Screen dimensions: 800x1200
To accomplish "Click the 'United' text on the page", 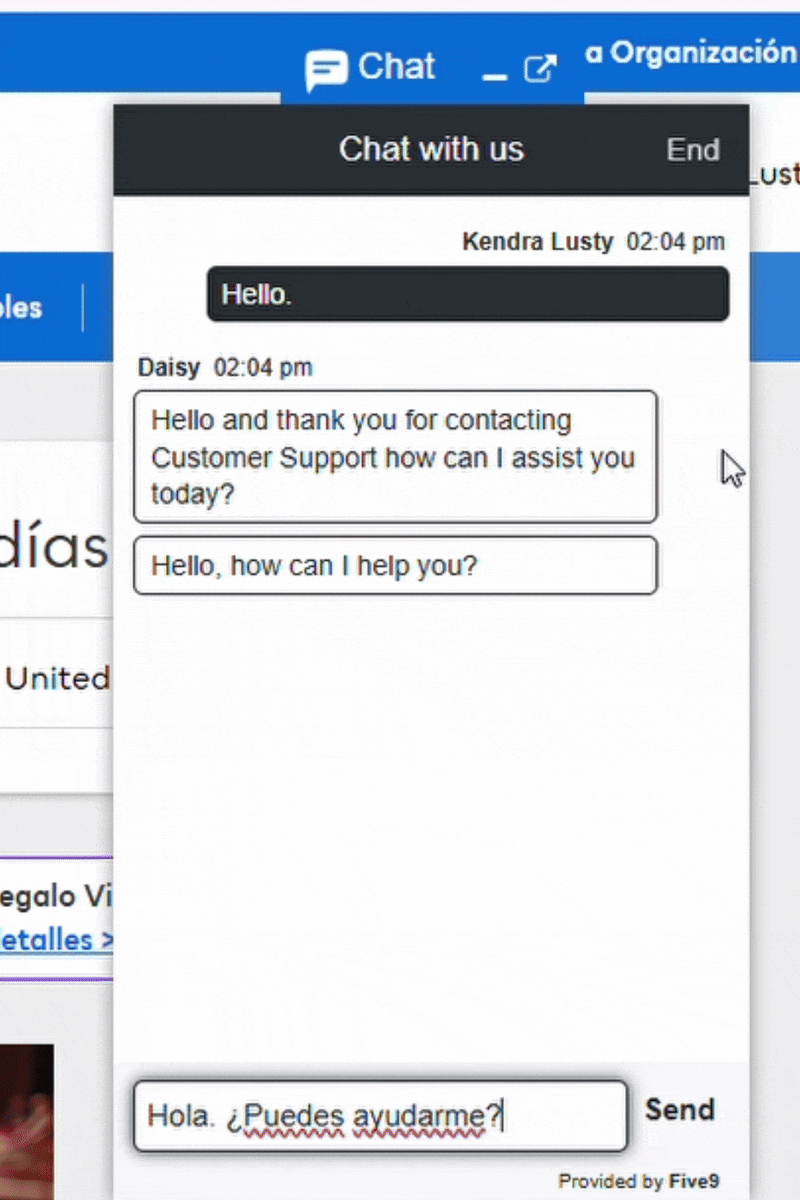I will (57, 678).
